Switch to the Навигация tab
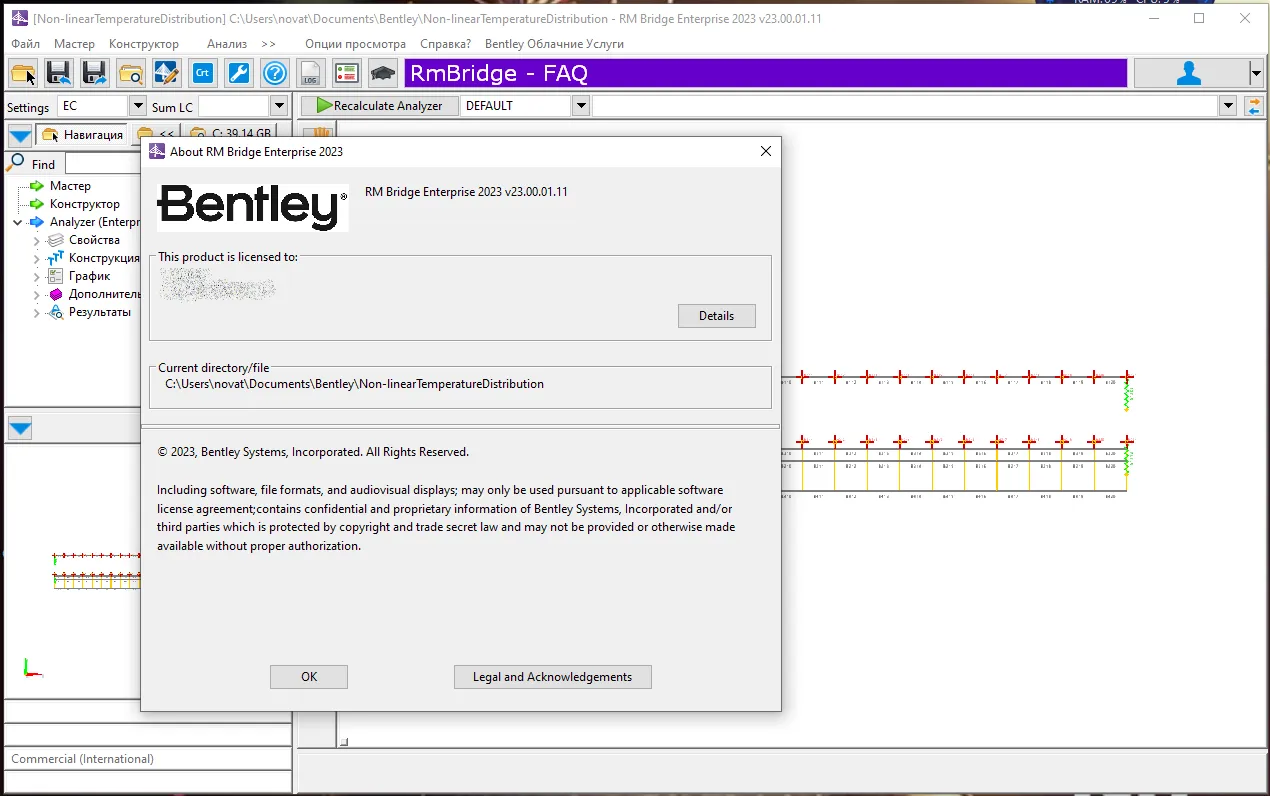 tap(82, 135)
